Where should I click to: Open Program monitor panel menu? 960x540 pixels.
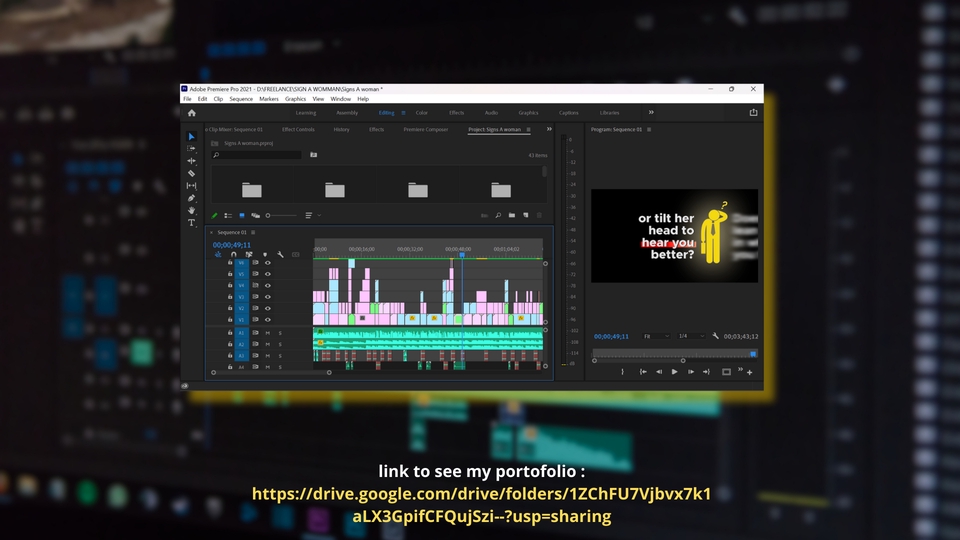[649, 130]
